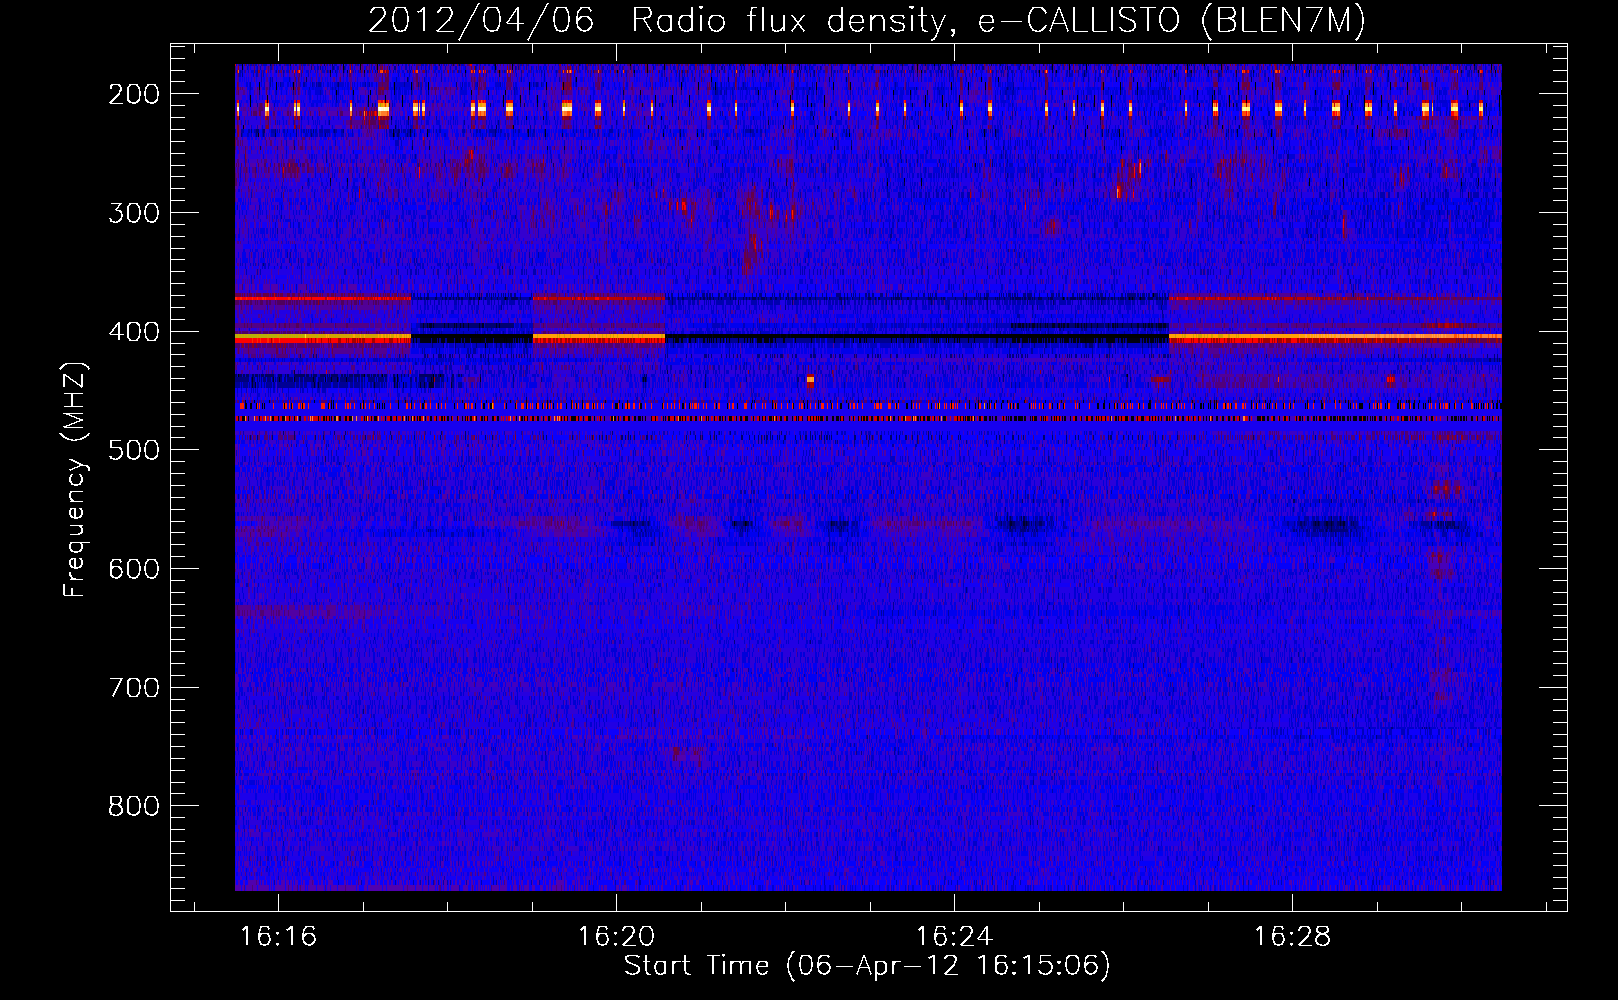Click the 'Start Time (06-Apr-12 16:15:06)' label
1618x1000 pixels.
[867, 966]
